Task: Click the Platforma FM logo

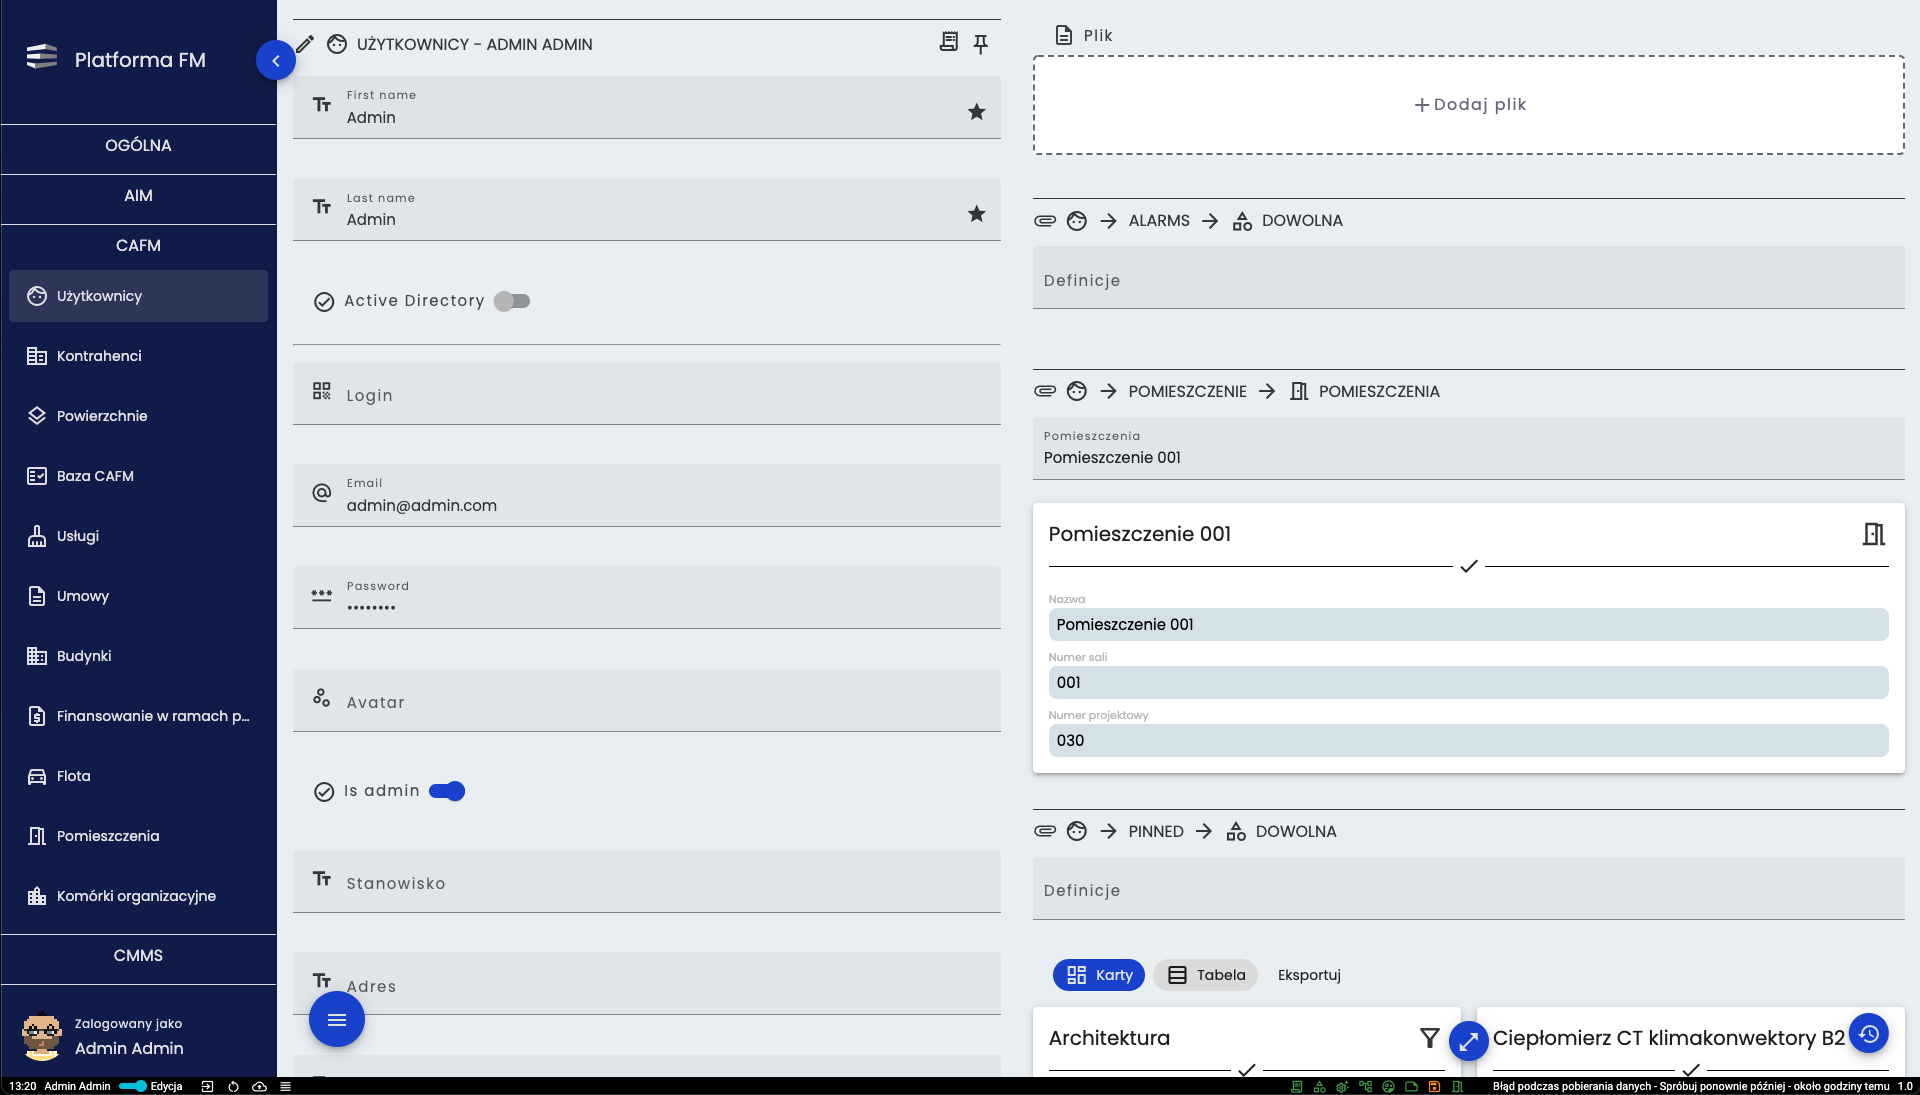Action: click(x=41, y=57)
